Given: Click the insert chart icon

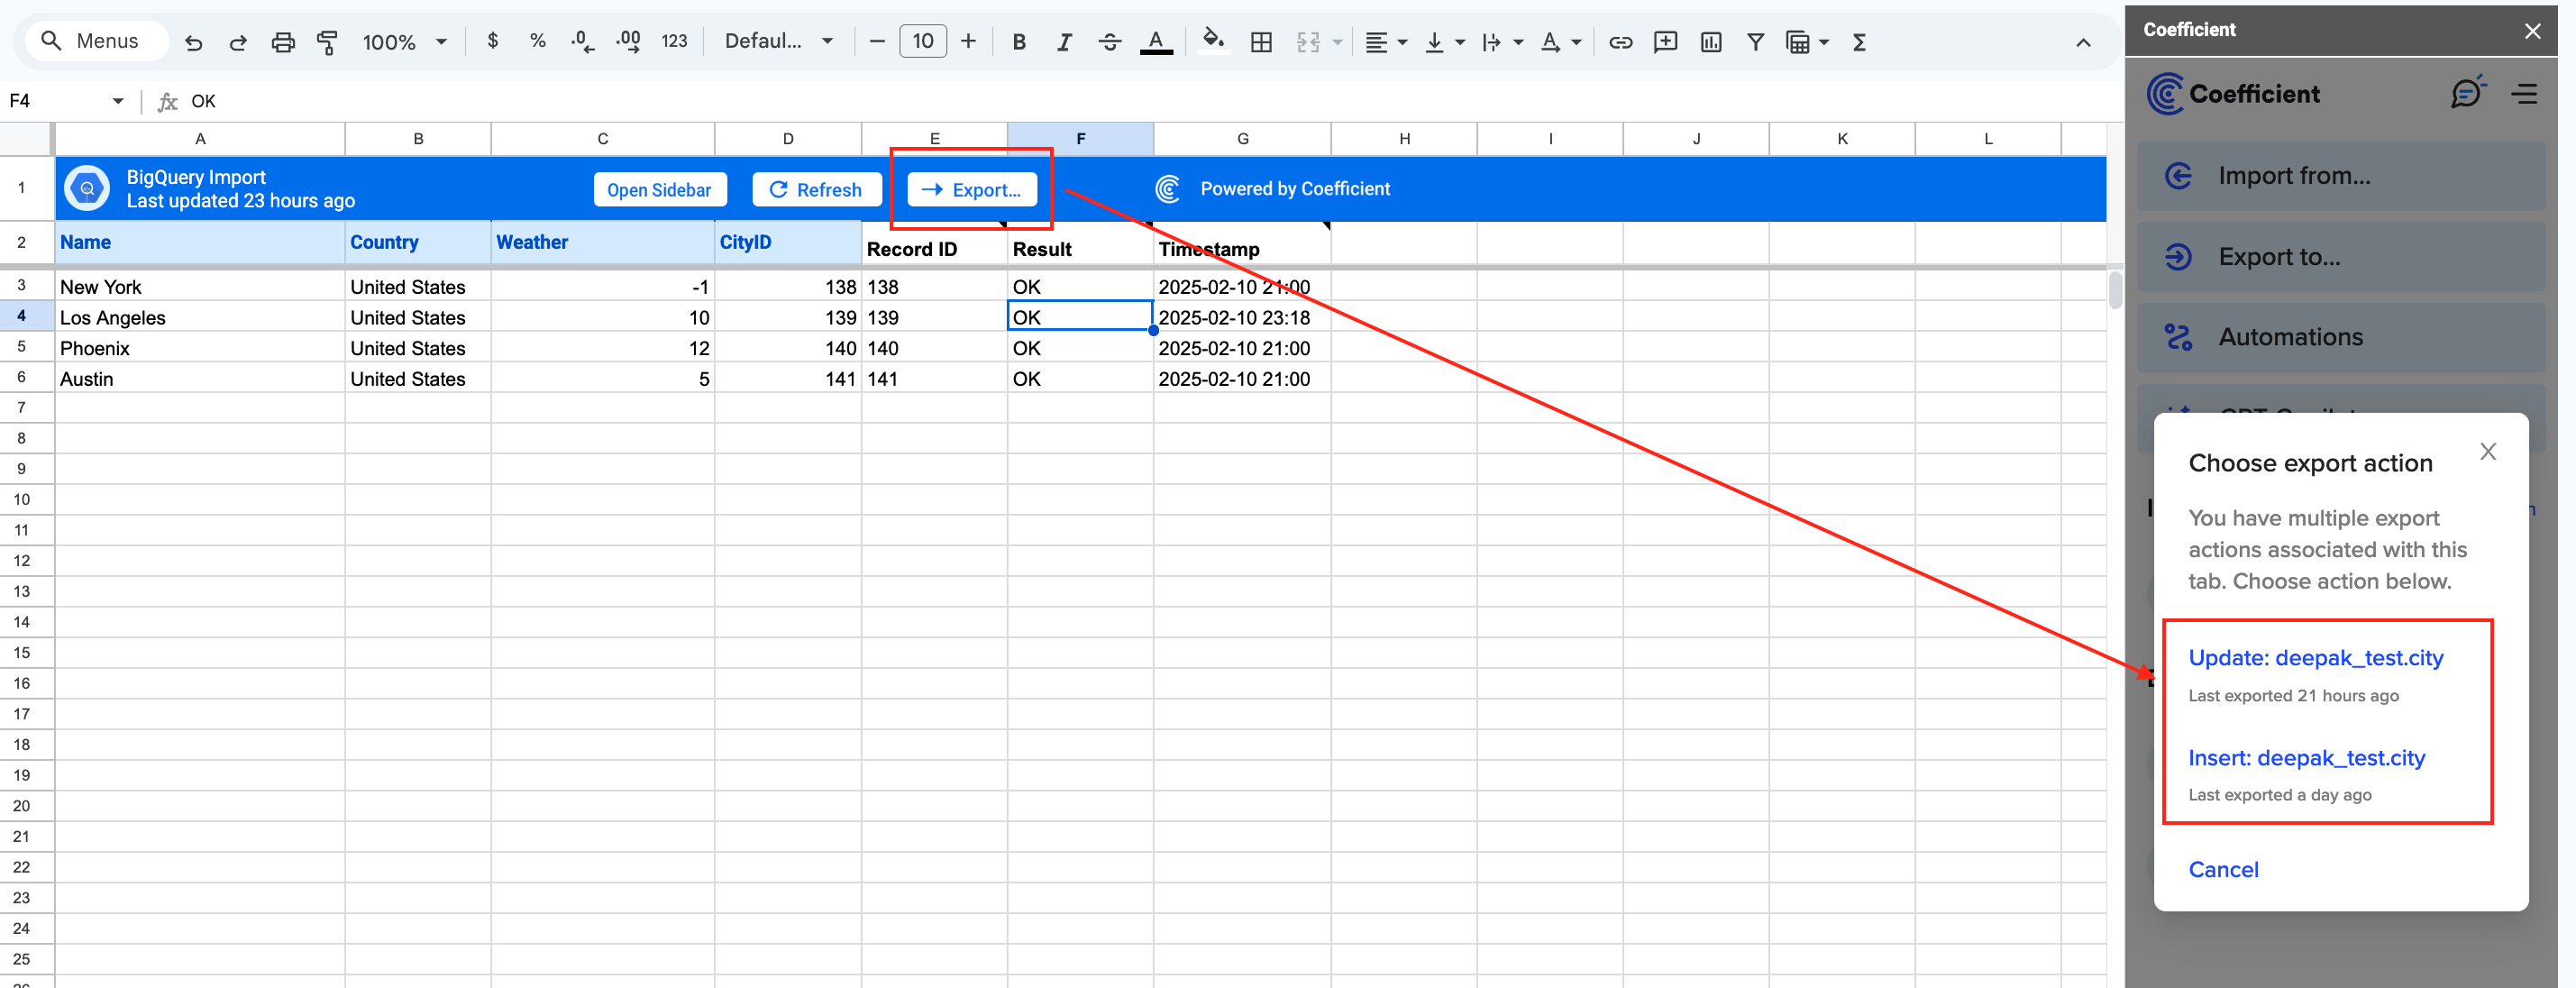Looking at the screenshot, I should pyautogui.click(x=1710, y=42).
